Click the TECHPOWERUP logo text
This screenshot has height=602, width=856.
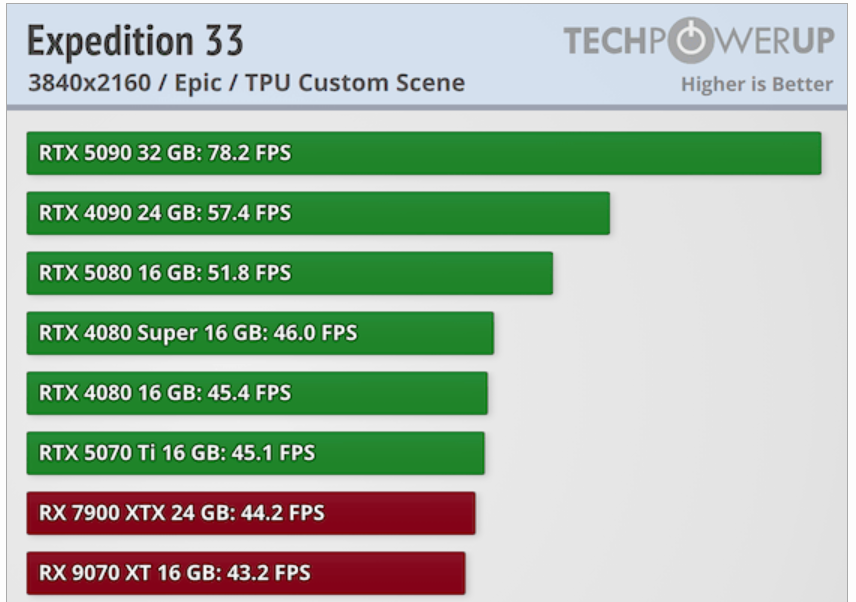[x=699, y=41]
